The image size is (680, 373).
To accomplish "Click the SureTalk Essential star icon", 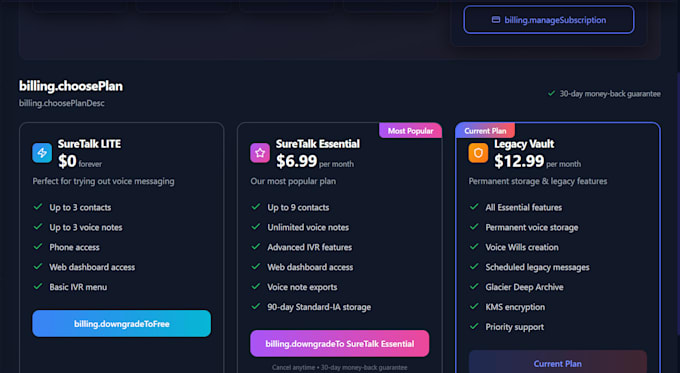I will pyautogui.click(x=260, y=153).
